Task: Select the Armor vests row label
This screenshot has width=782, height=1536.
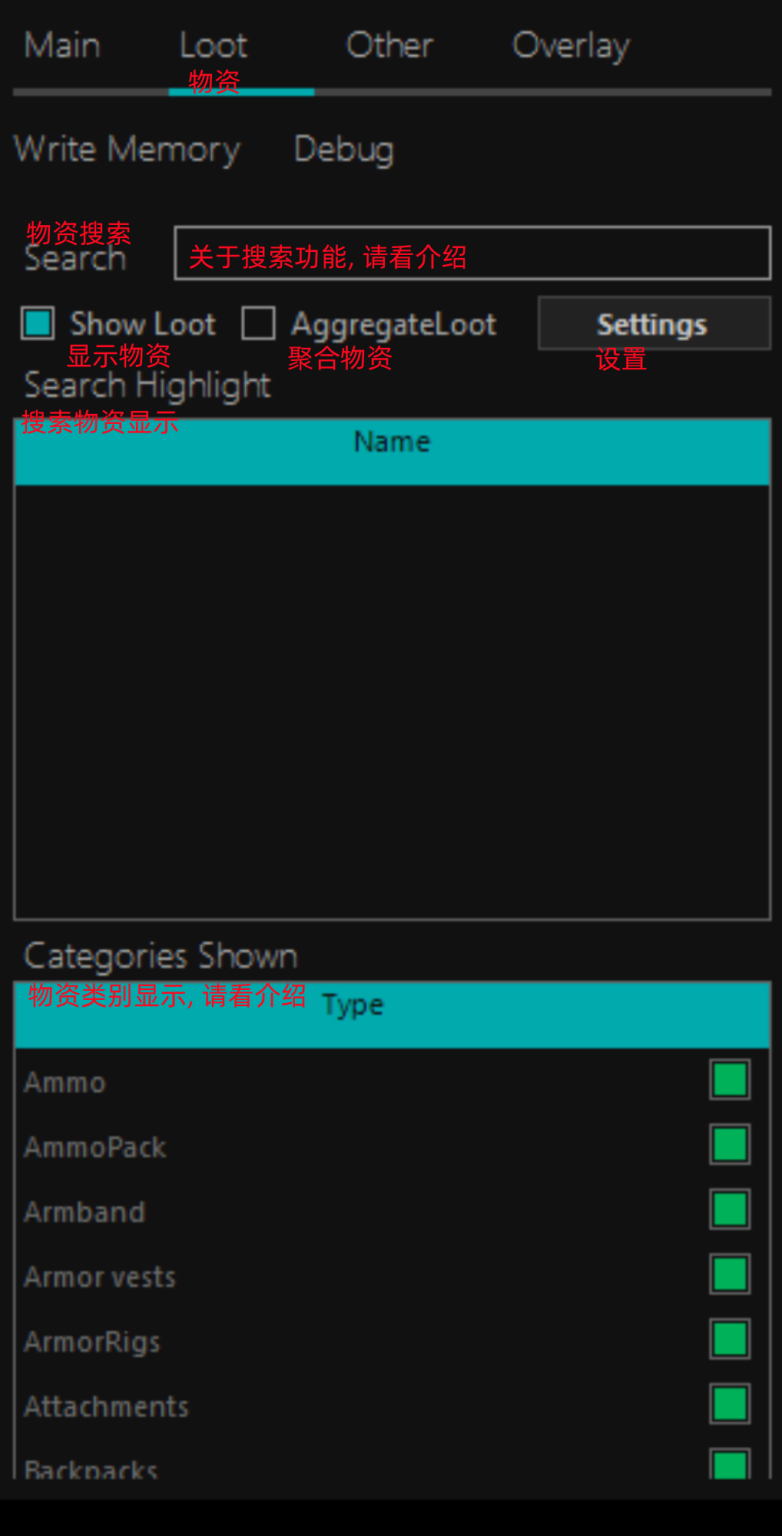Action: (x=100, y=1277)
